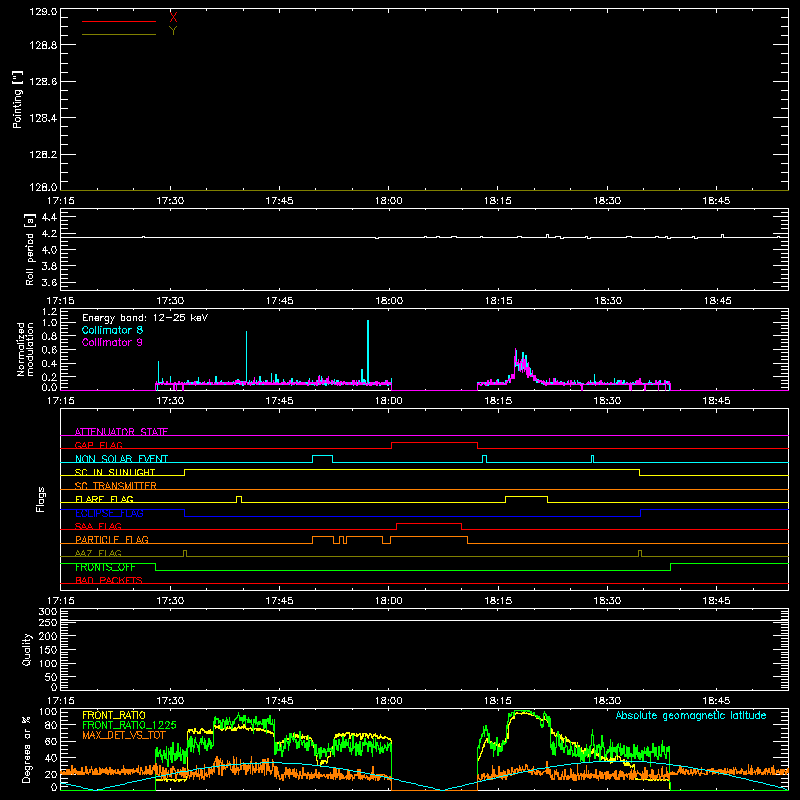This screenshot has width=800, height=800.
Task: Click the red X legend line
Action: point(119,21)
